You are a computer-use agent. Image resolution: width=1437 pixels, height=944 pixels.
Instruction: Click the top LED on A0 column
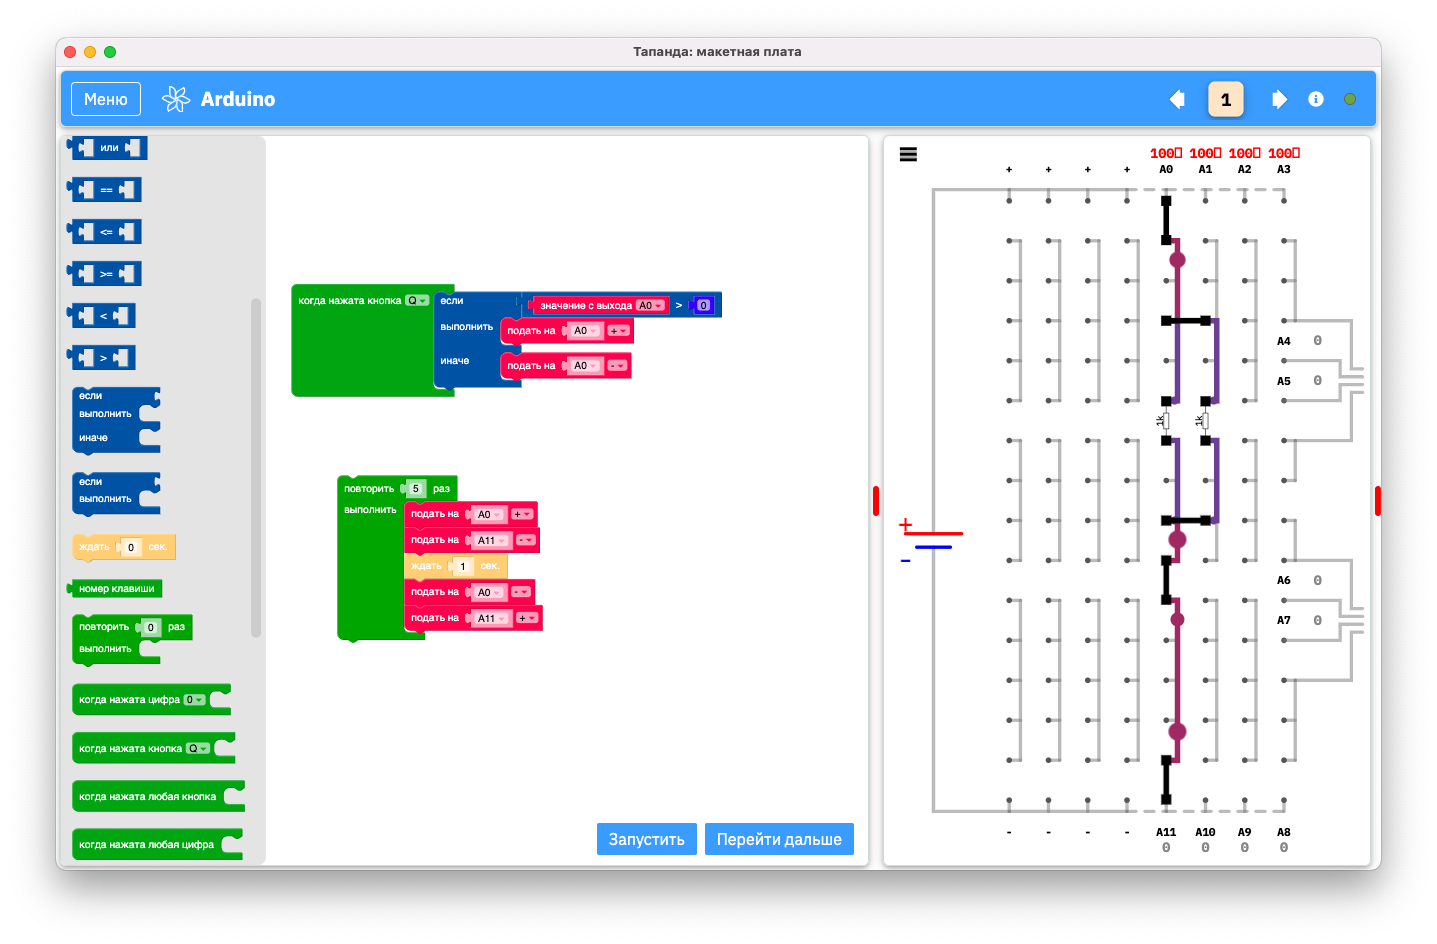[1177, 260]
